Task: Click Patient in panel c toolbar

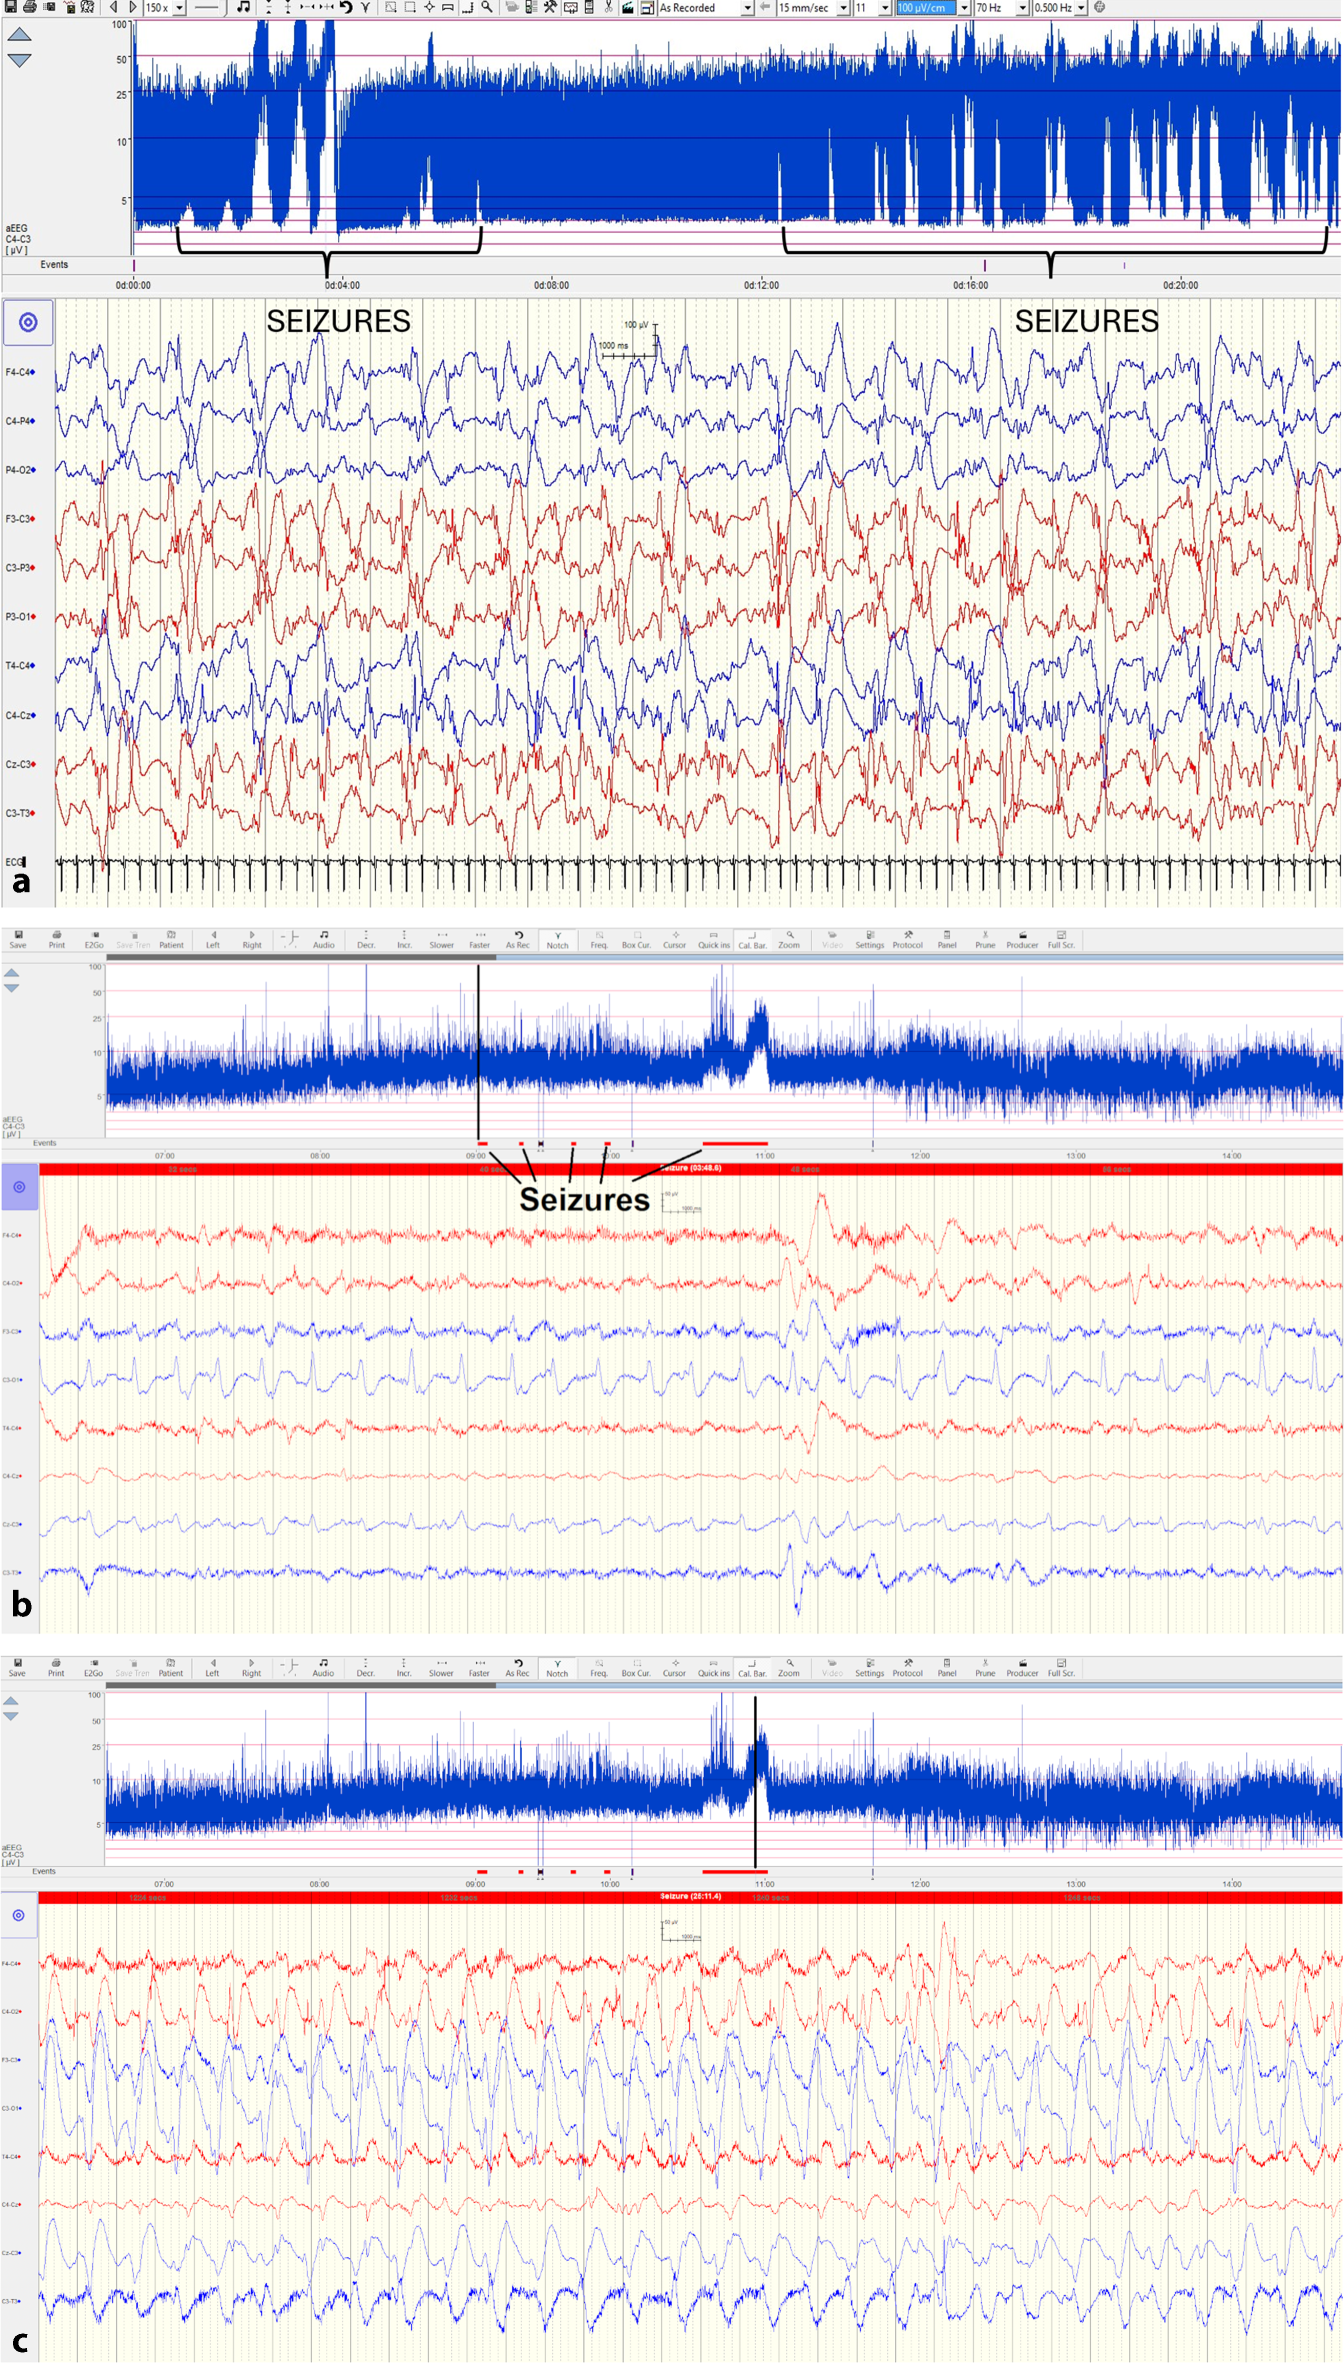Action: (x=171, y=1667)
